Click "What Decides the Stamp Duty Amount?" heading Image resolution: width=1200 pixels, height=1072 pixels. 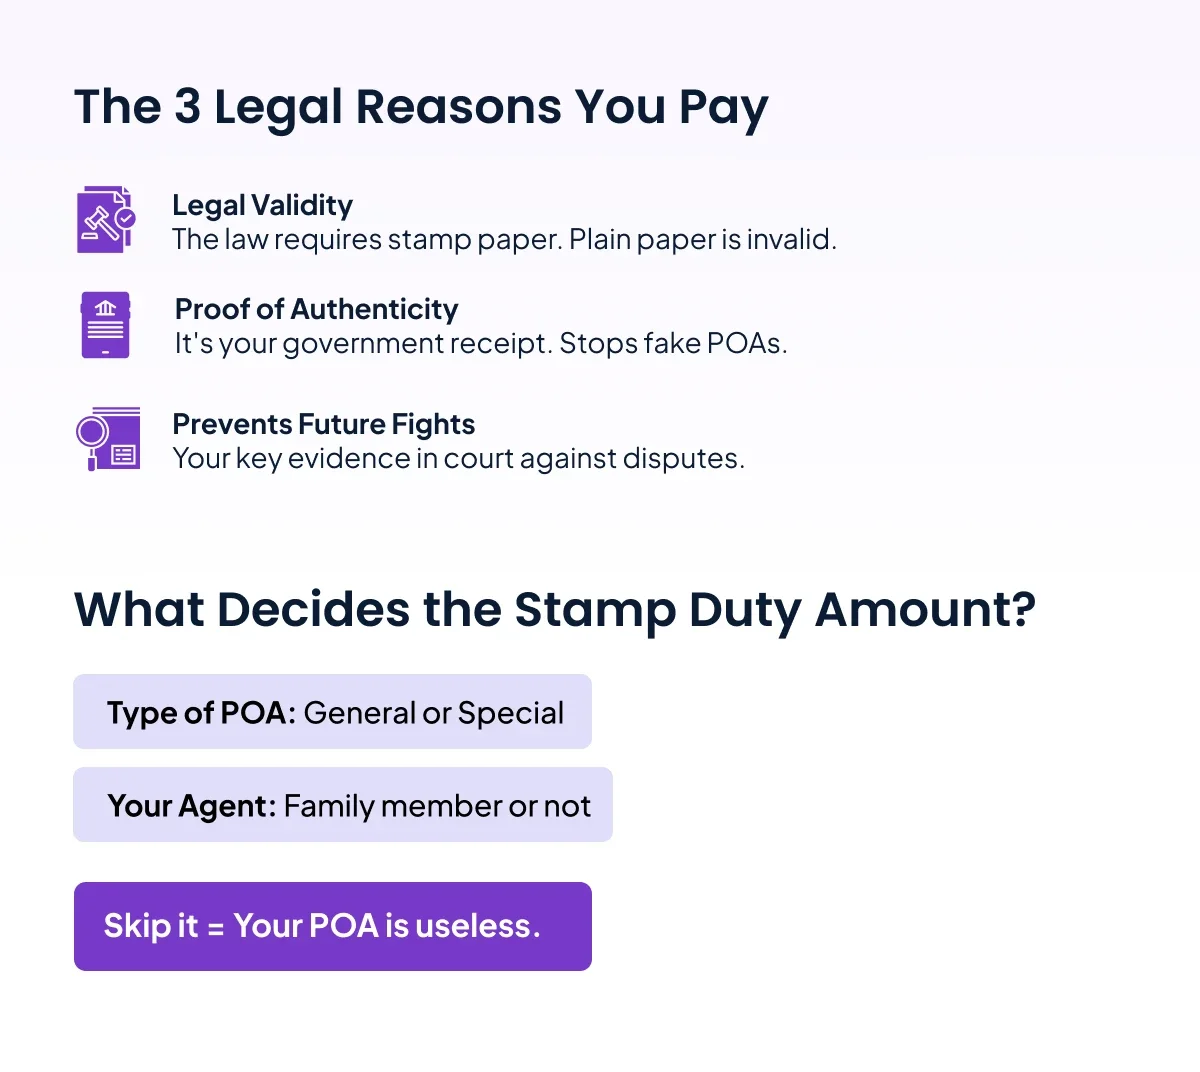point(555,609)
